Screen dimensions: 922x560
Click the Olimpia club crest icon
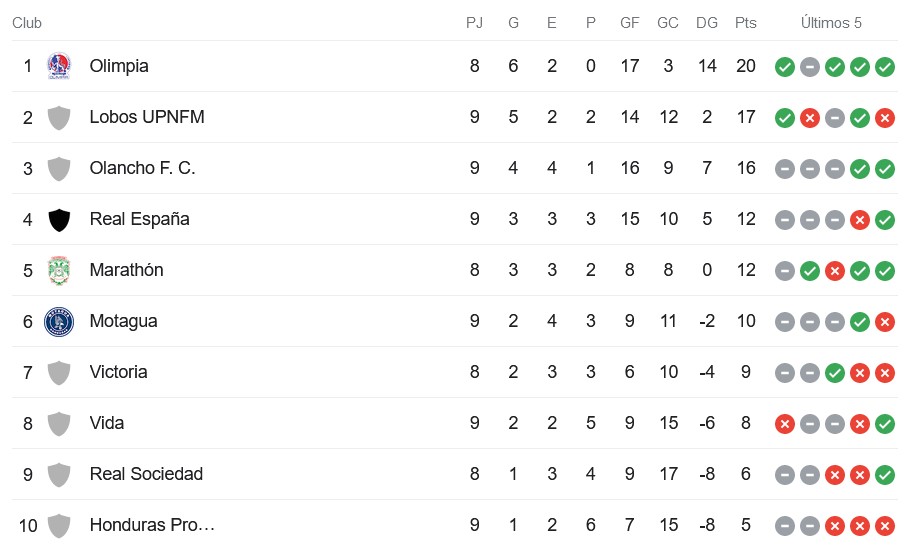(59, 66)
